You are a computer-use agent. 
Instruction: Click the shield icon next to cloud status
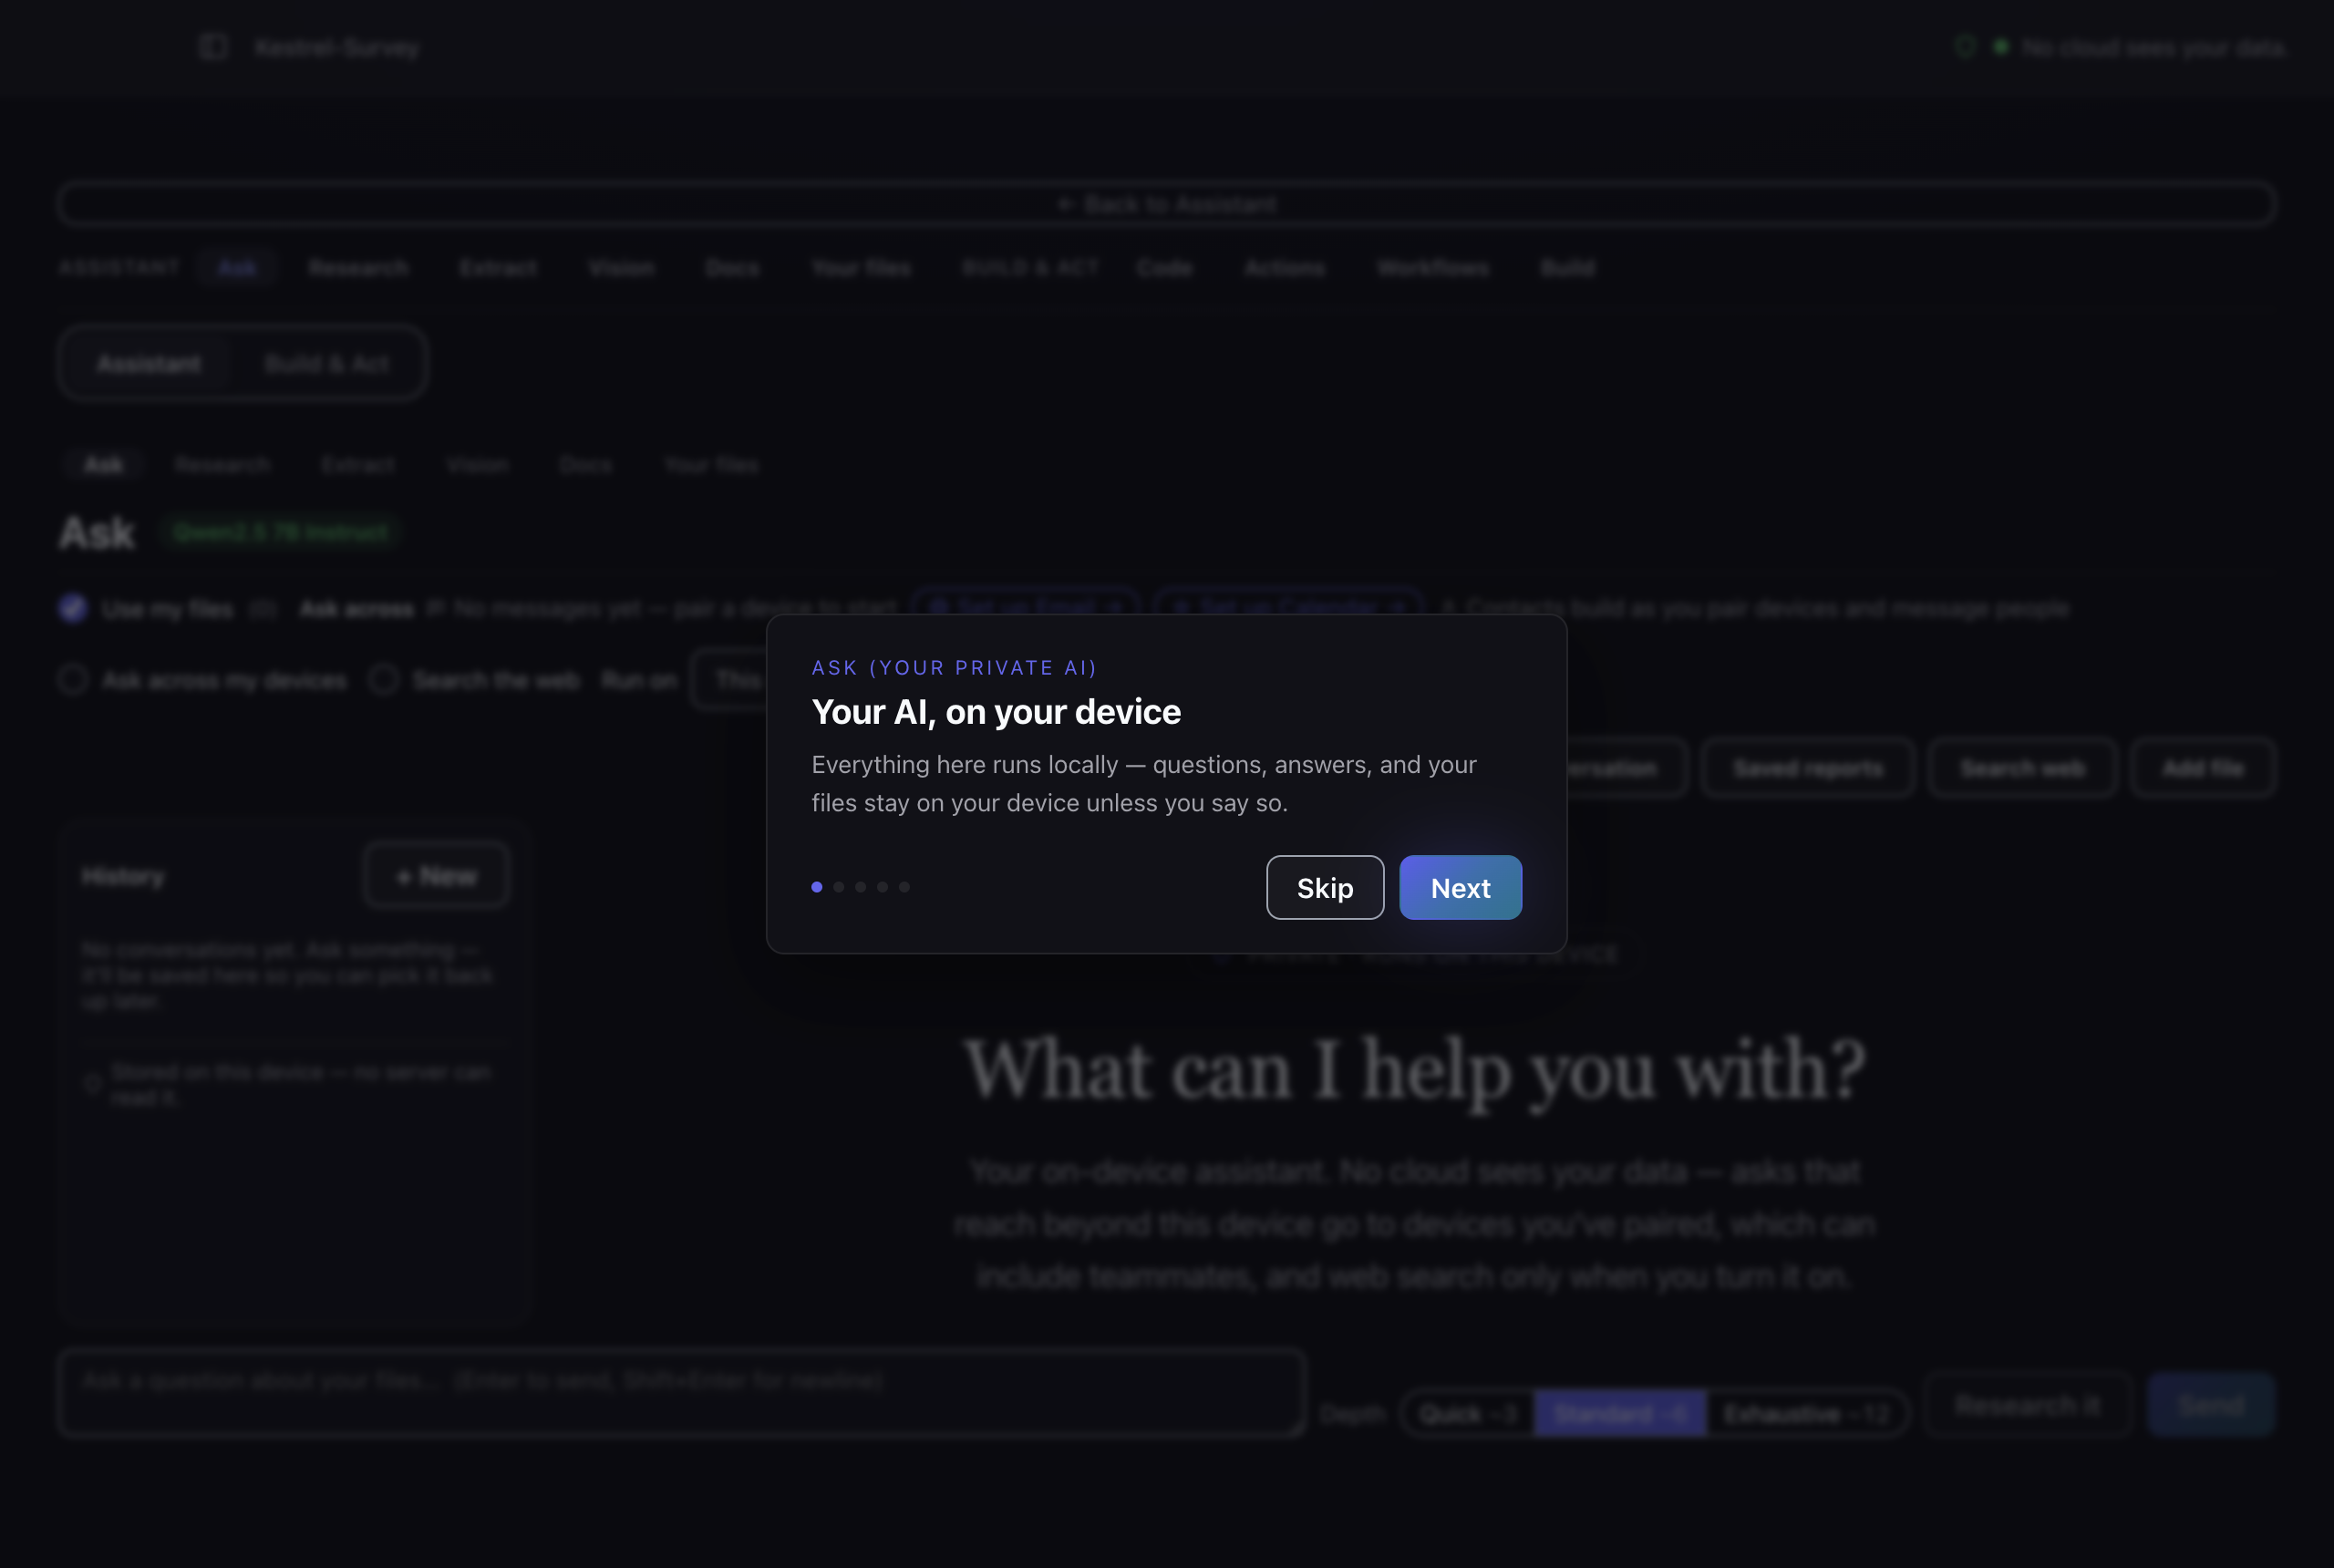tap(1965, 47)
